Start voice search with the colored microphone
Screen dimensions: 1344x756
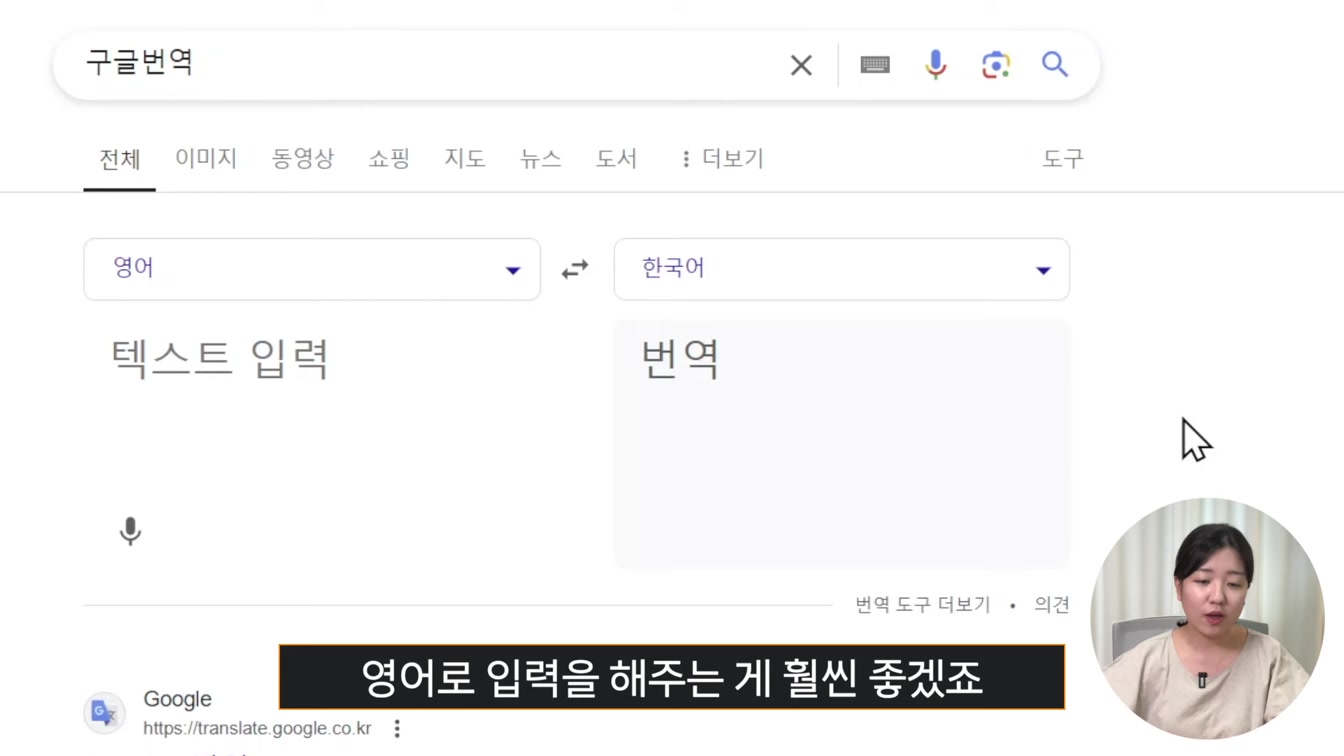(935, 65)
